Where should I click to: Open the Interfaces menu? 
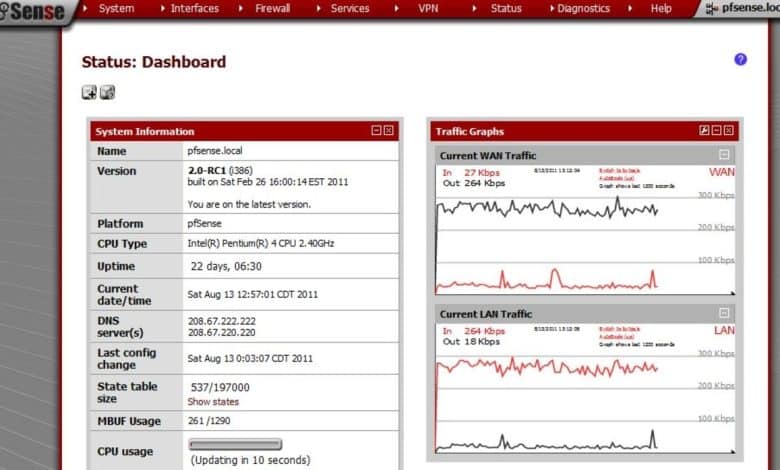click(195, 8)
